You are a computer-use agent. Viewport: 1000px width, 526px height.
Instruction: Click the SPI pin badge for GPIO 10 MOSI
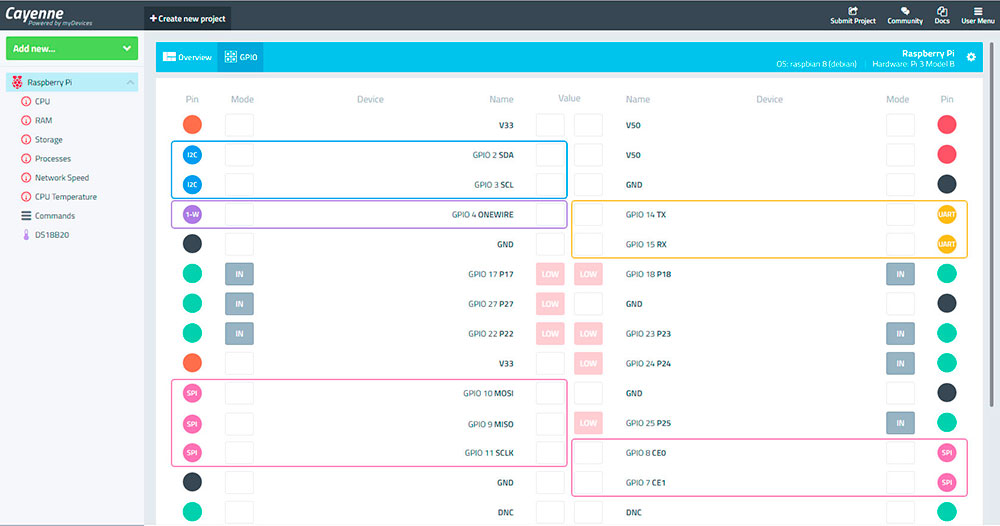pos(193,393)
